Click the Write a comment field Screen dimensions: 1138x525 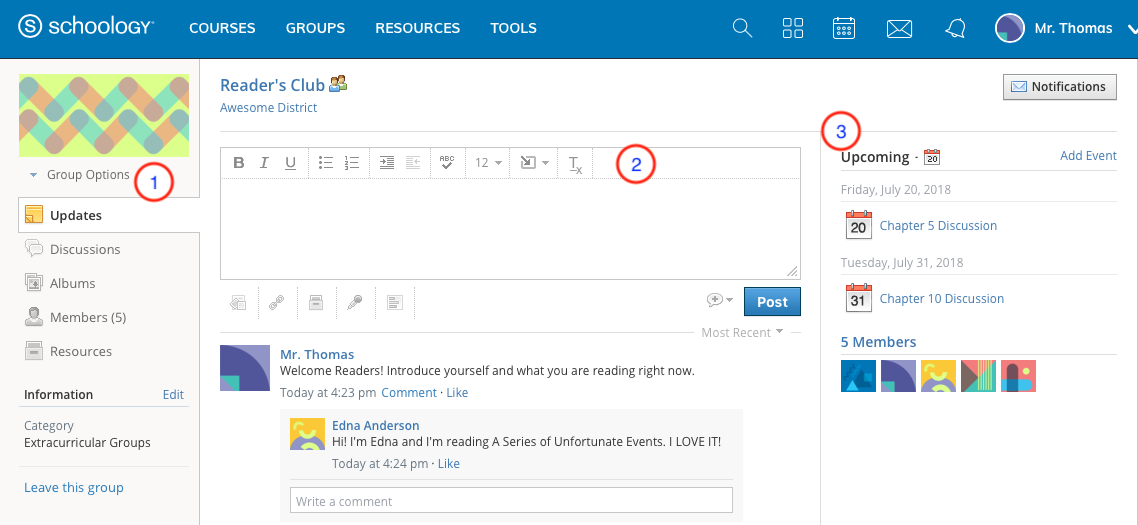[511, 500]
